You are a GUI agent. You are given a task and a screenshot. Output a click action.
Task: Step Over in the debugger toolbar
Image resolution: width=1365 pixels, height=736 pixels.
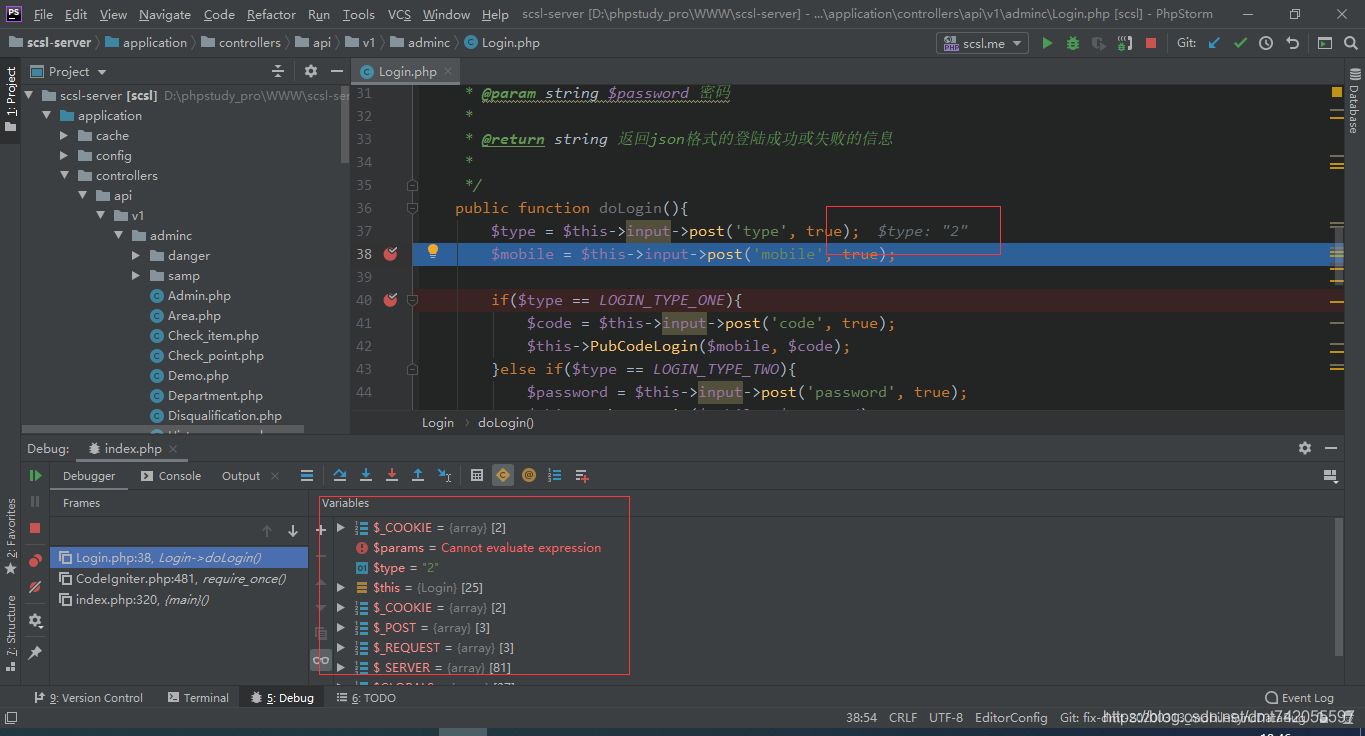(340, 476)
